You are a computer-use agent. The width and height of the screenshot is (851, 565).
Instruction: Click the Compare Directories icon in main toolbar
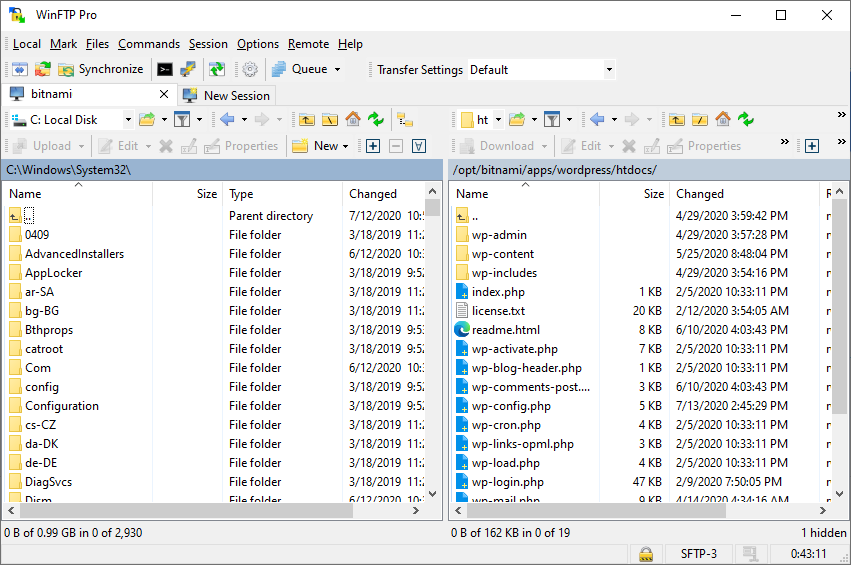click(x=20, y=69)
